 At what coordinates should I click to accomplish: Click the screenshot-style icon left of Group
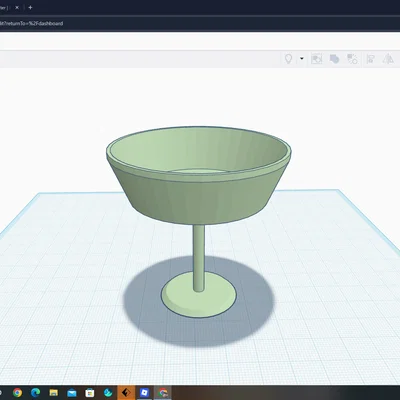(316, 59)
